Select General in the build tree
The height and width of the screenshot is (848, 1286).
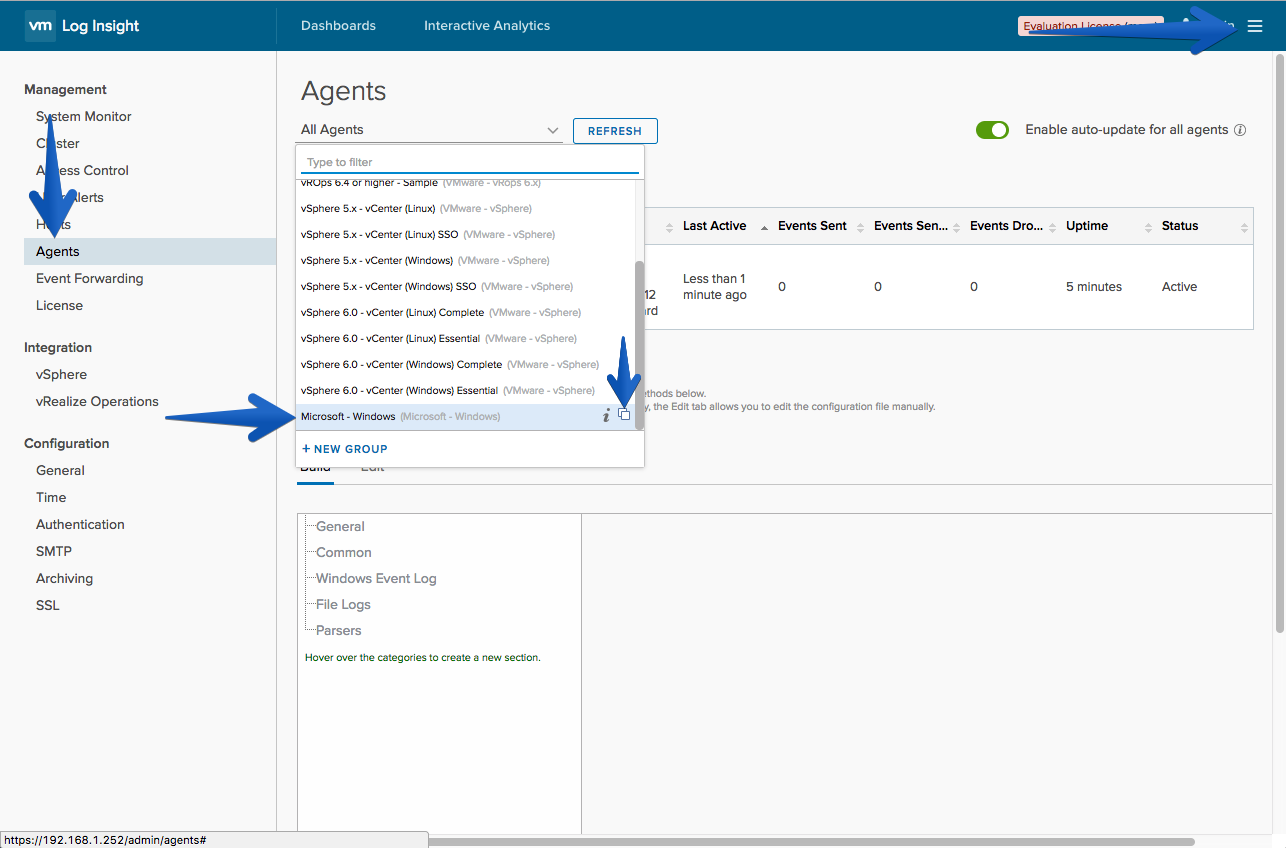pyautogui.click(x=340, y=527)
